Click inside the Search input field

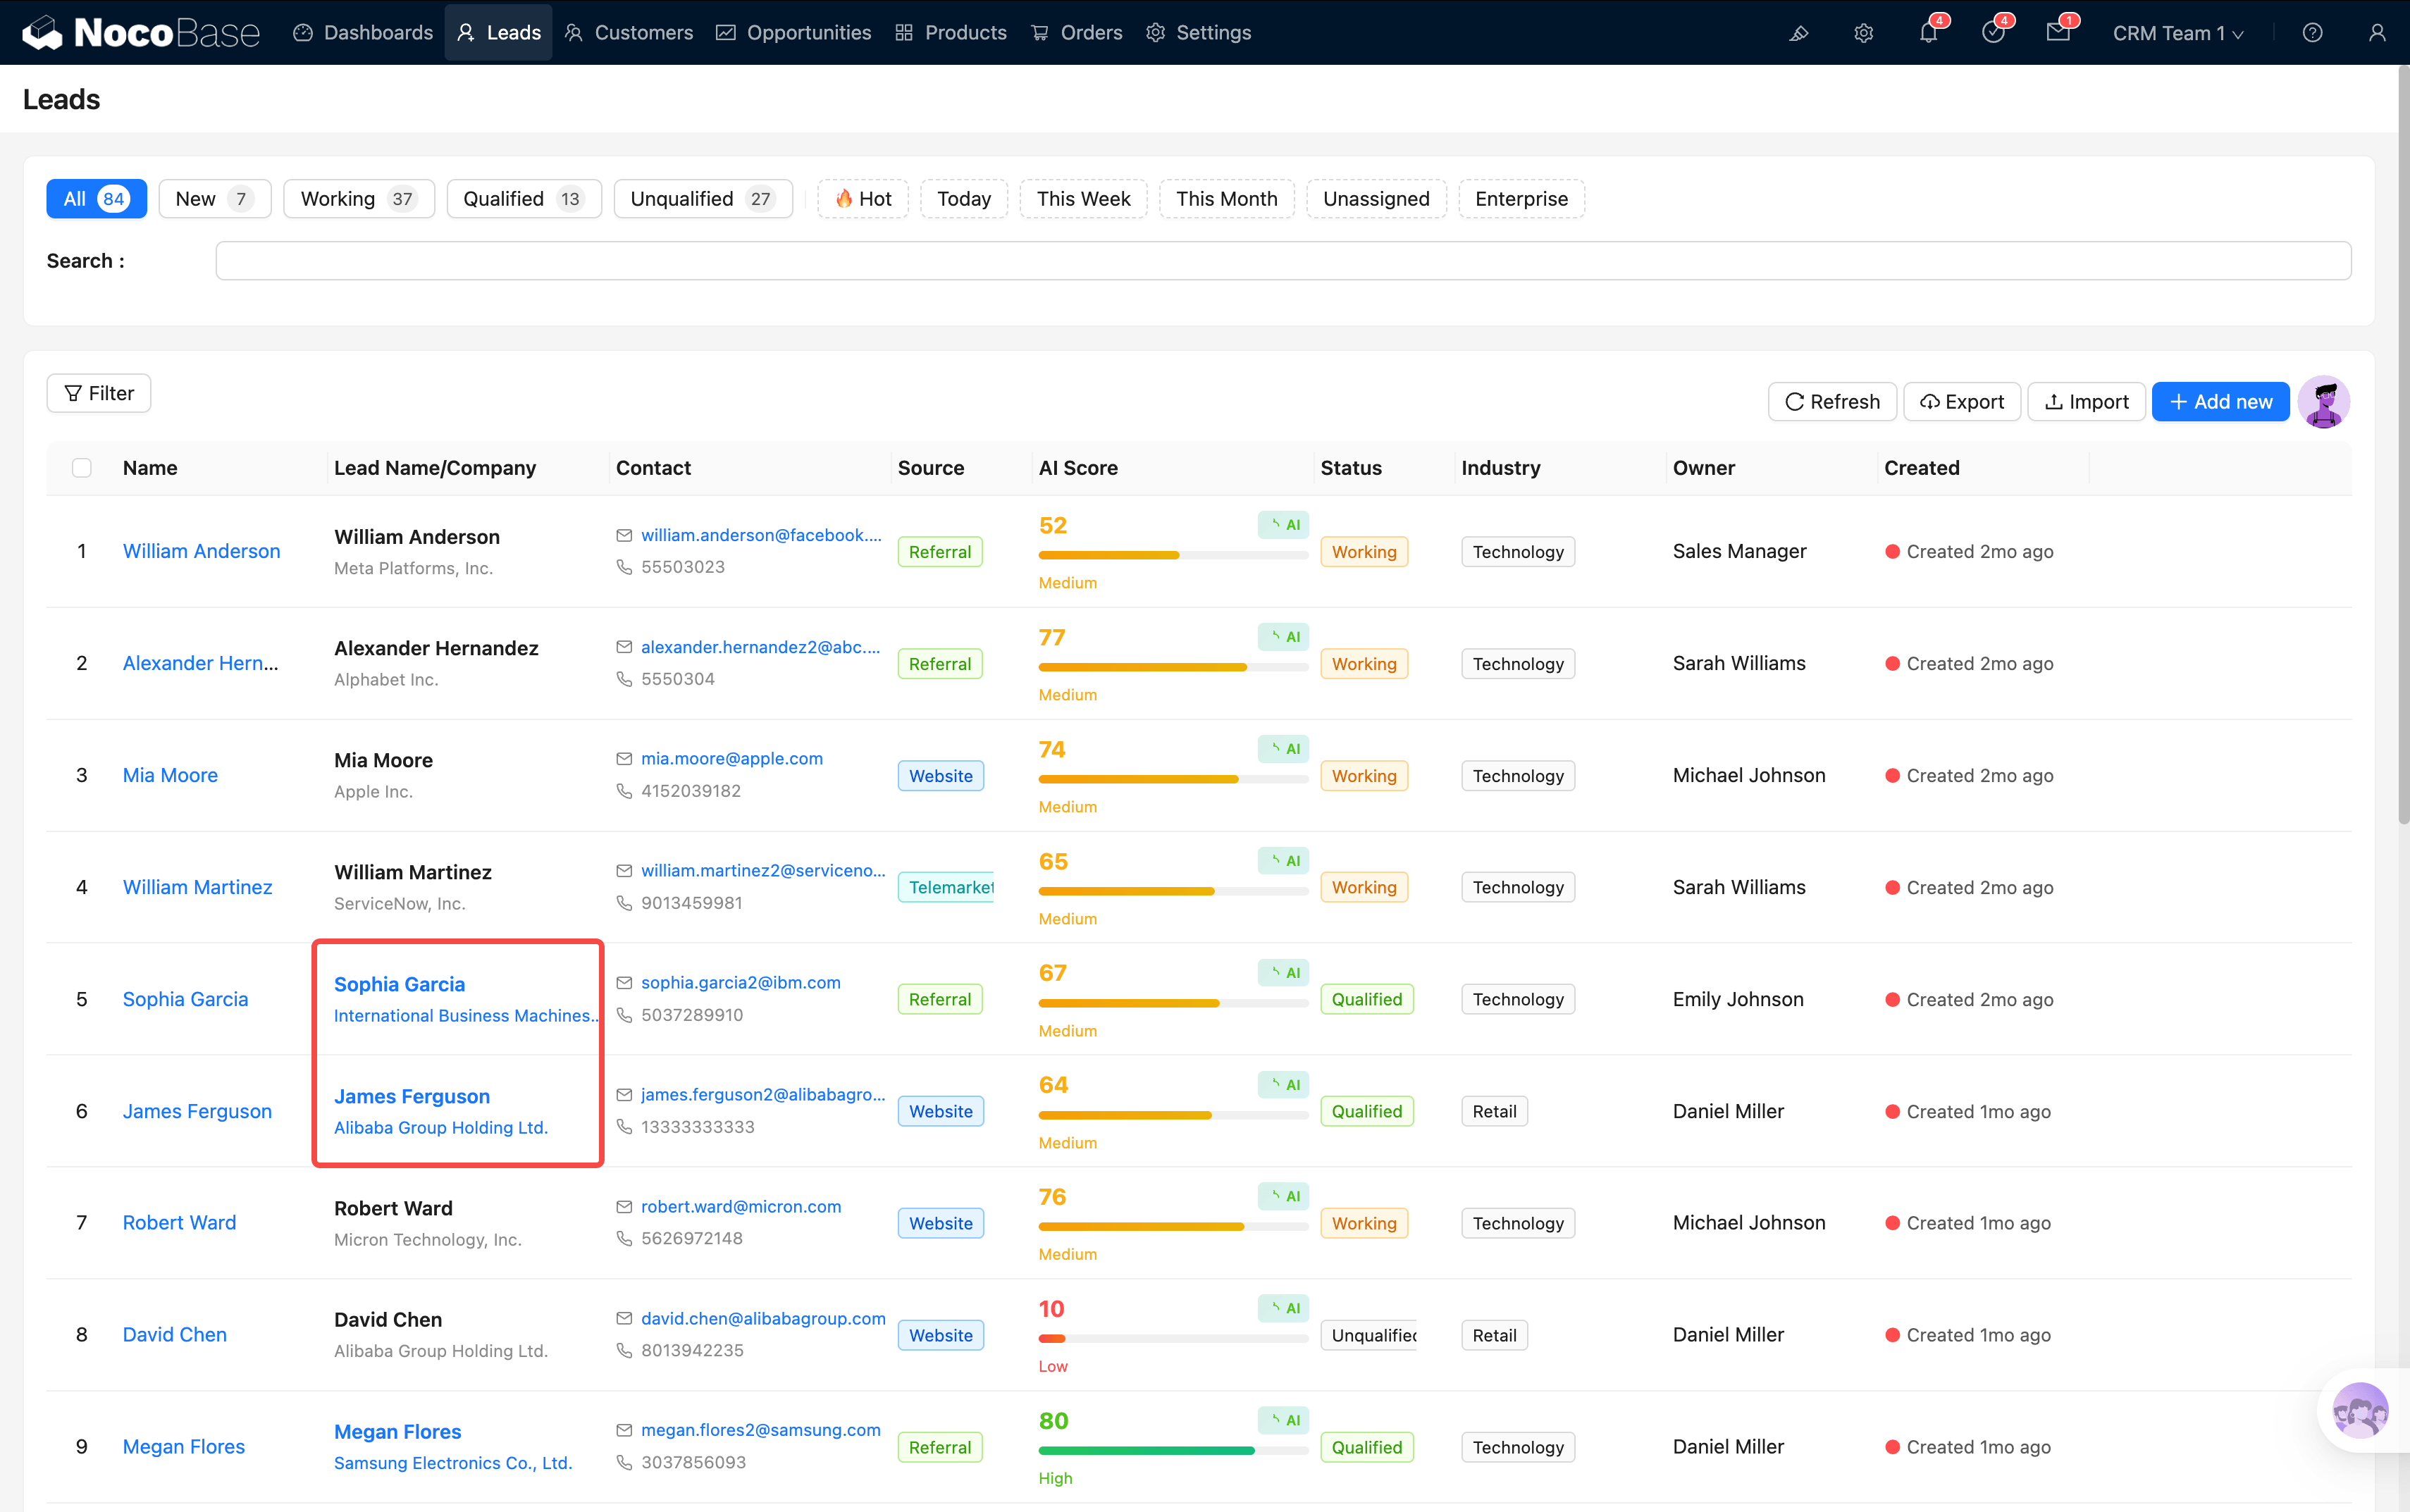[x=1283, y=261]
